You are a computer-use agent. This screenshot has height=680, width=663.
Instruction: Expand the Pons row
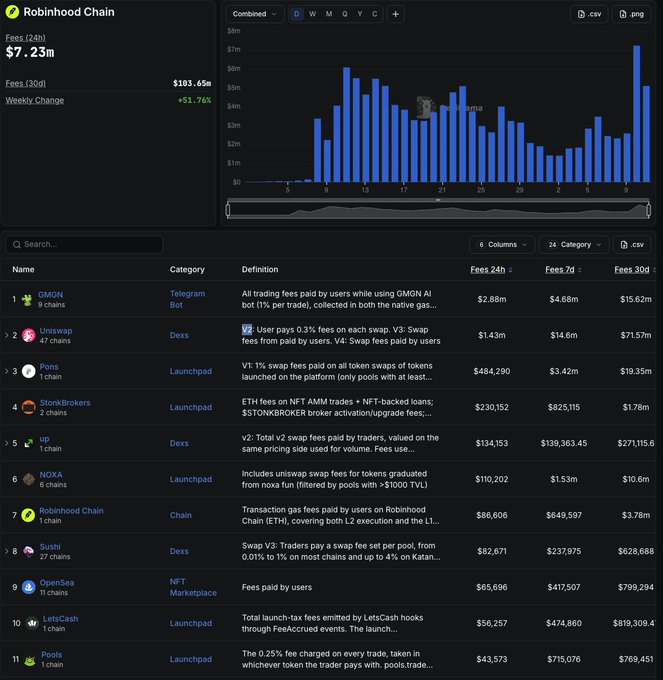pos(7,371)
